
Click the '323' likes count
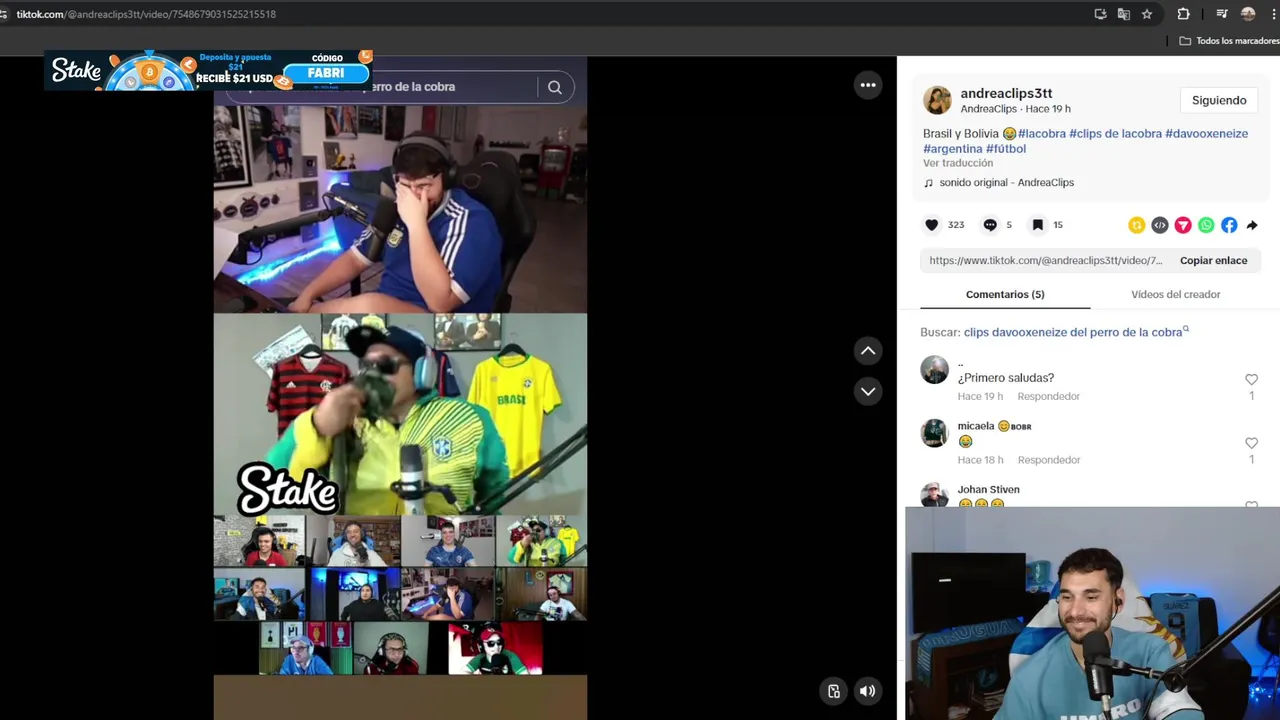coord(956,225)
